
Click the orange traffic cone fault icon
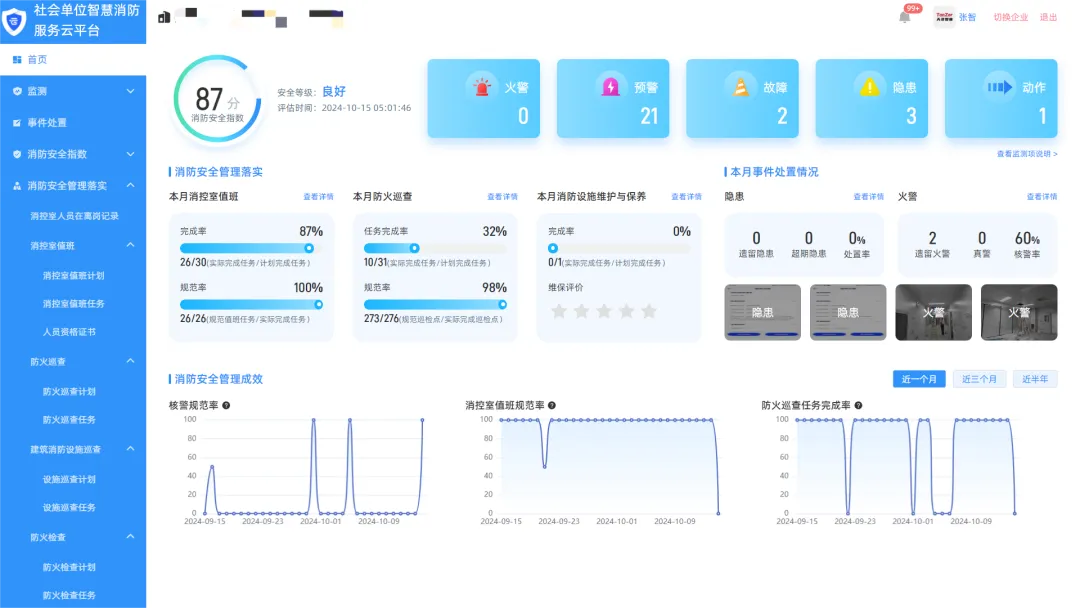tap(741, 87)
